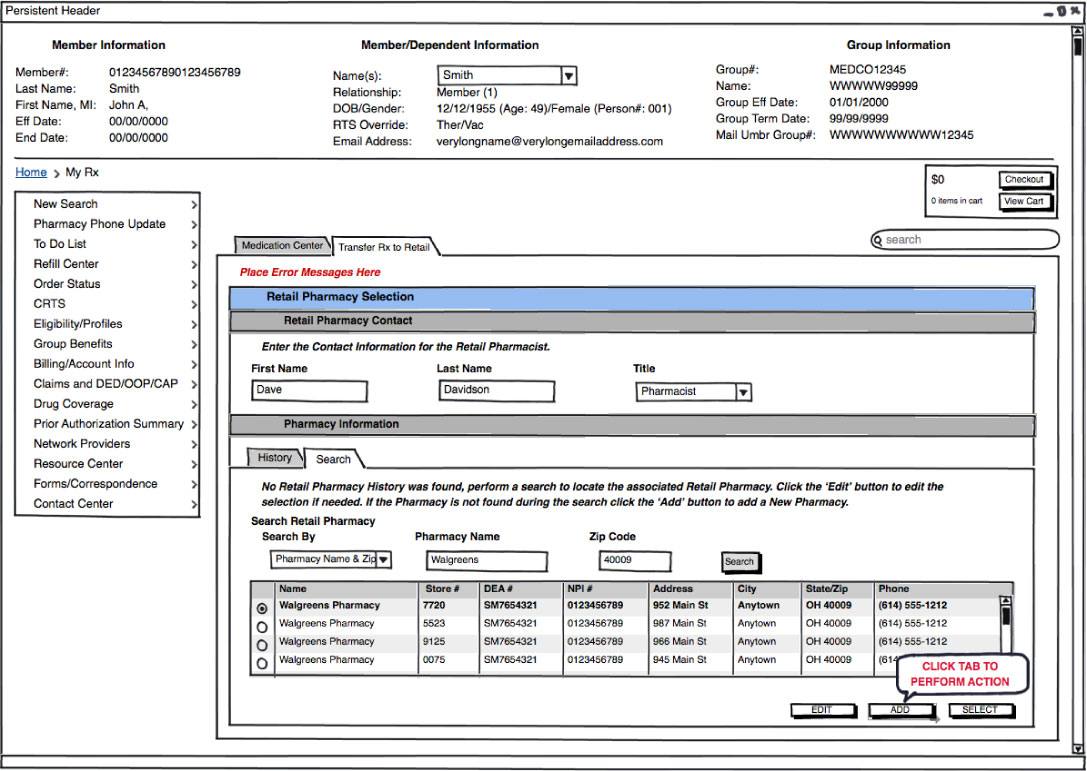The width and height of the screenshot is (1087, 771).
Task: Expand the To Do List arrow
Action: pyautogui.click(x=194, y=245)
